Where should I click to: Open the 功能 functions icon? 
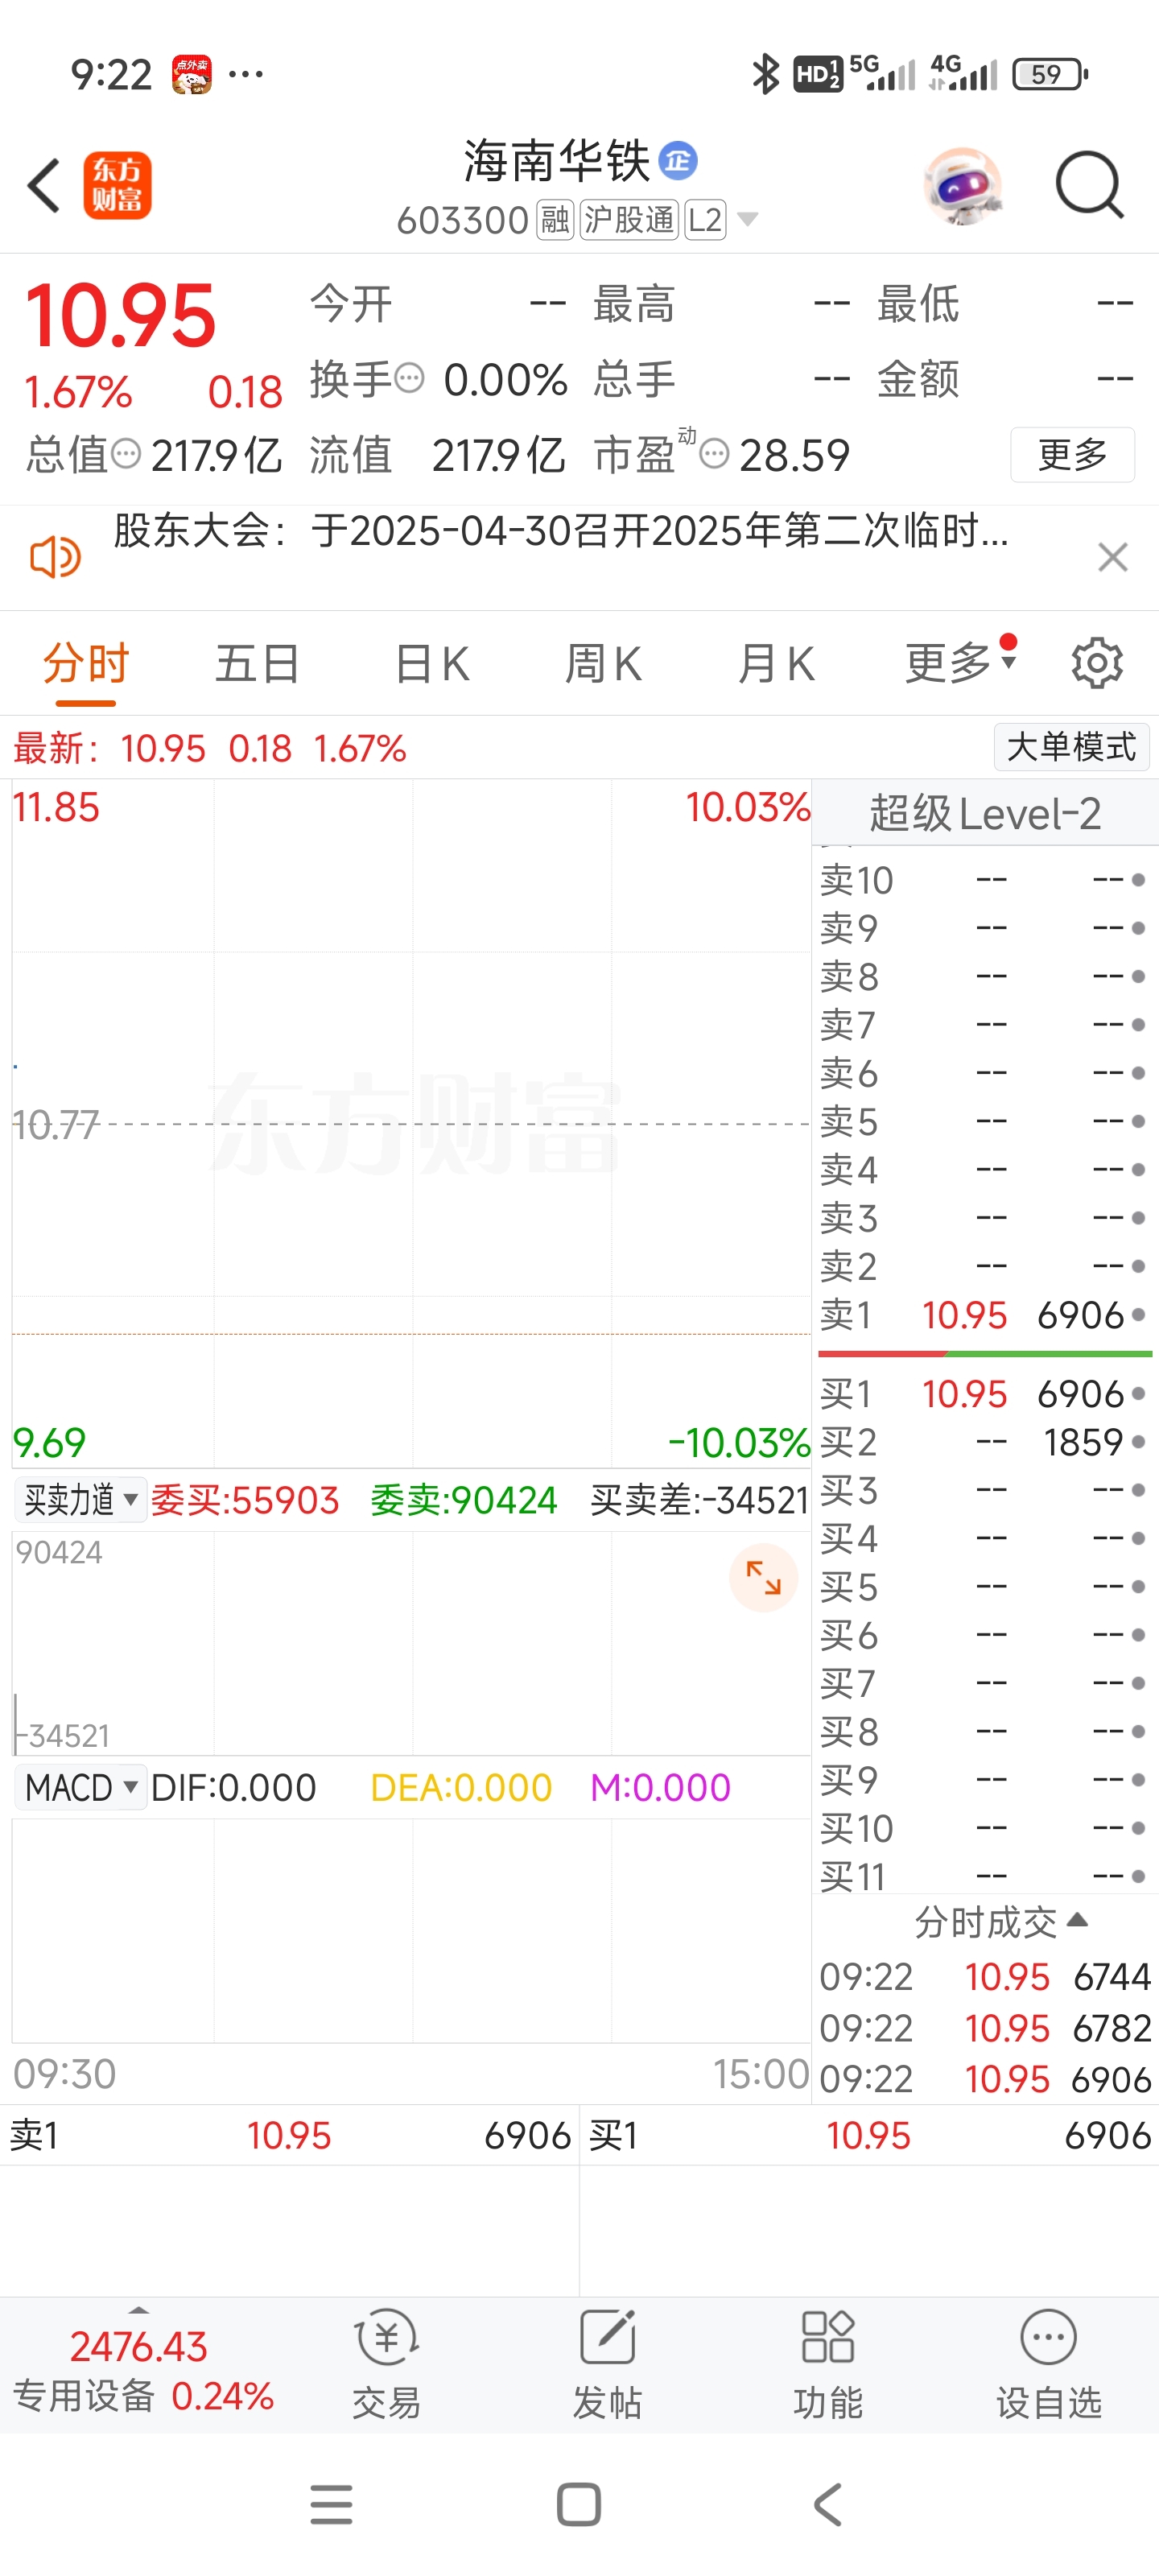click(828, 2364)
